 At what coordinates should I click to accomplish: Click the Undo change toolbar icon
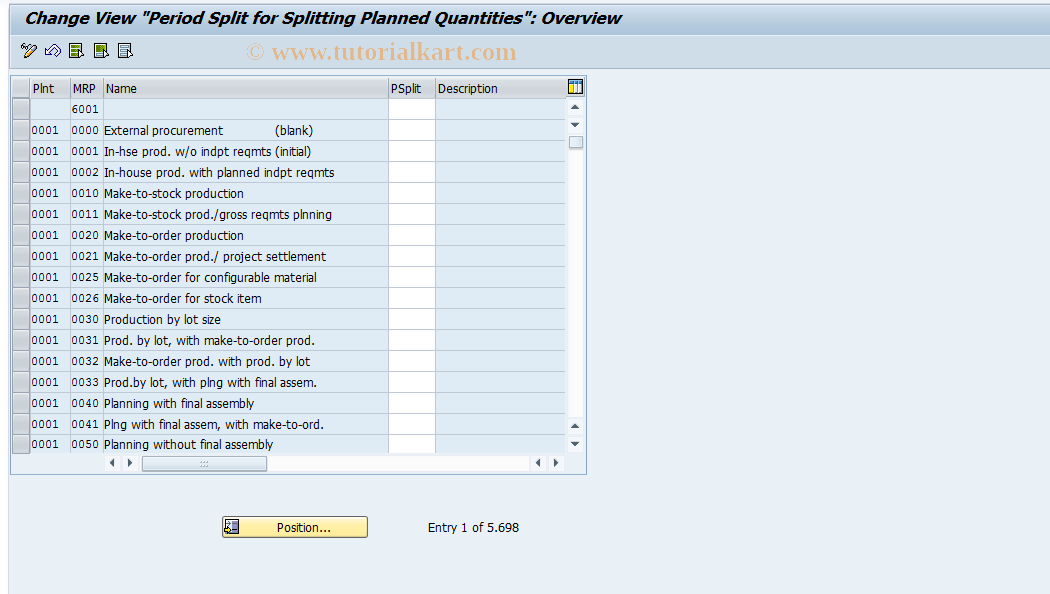[53, 51]
